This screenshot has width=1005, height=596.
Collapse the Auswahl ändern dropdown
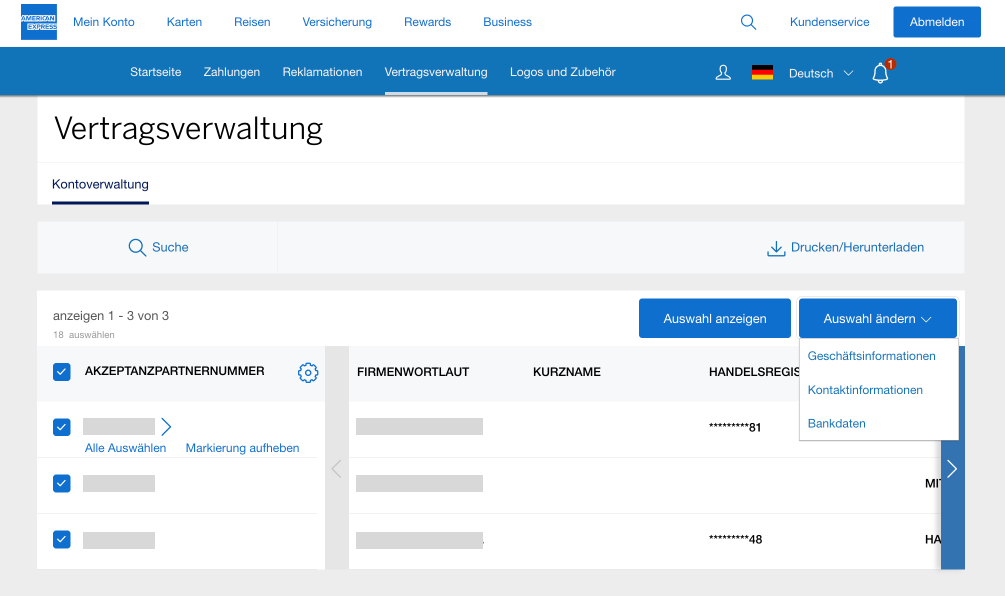pos(877,317)
